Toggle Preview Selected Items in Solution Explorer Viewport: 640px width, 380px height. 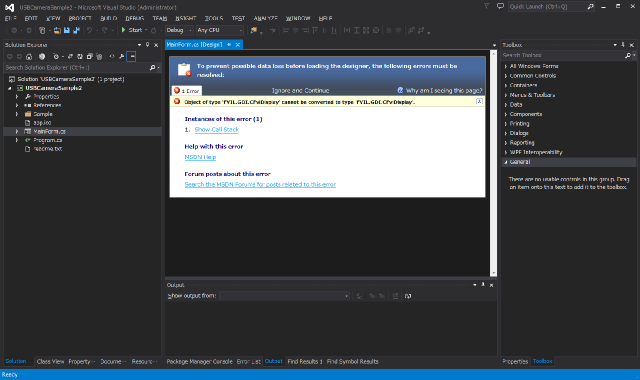(131, 56)
